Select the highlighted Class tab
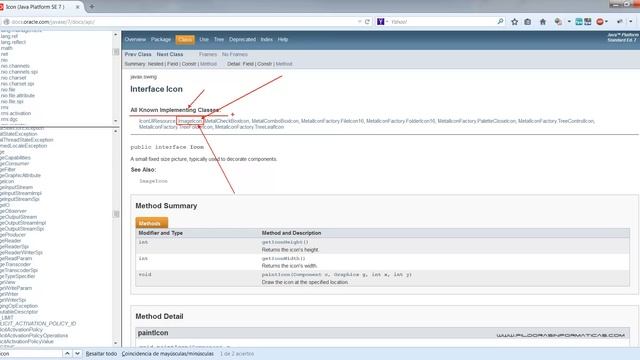 click(x=185, y=40)
